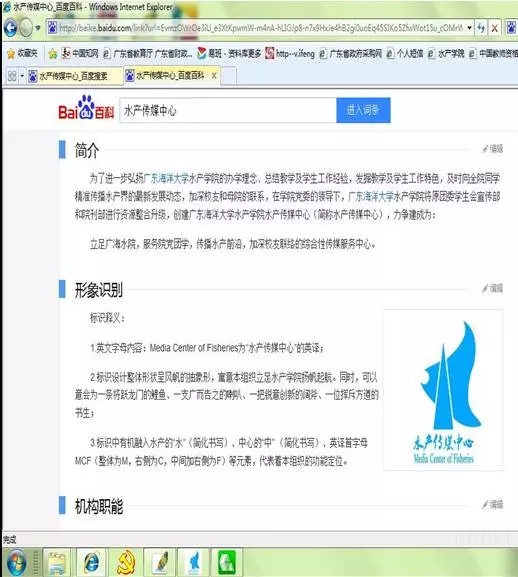Click the 完成 status bar text

tap(10, 539)
